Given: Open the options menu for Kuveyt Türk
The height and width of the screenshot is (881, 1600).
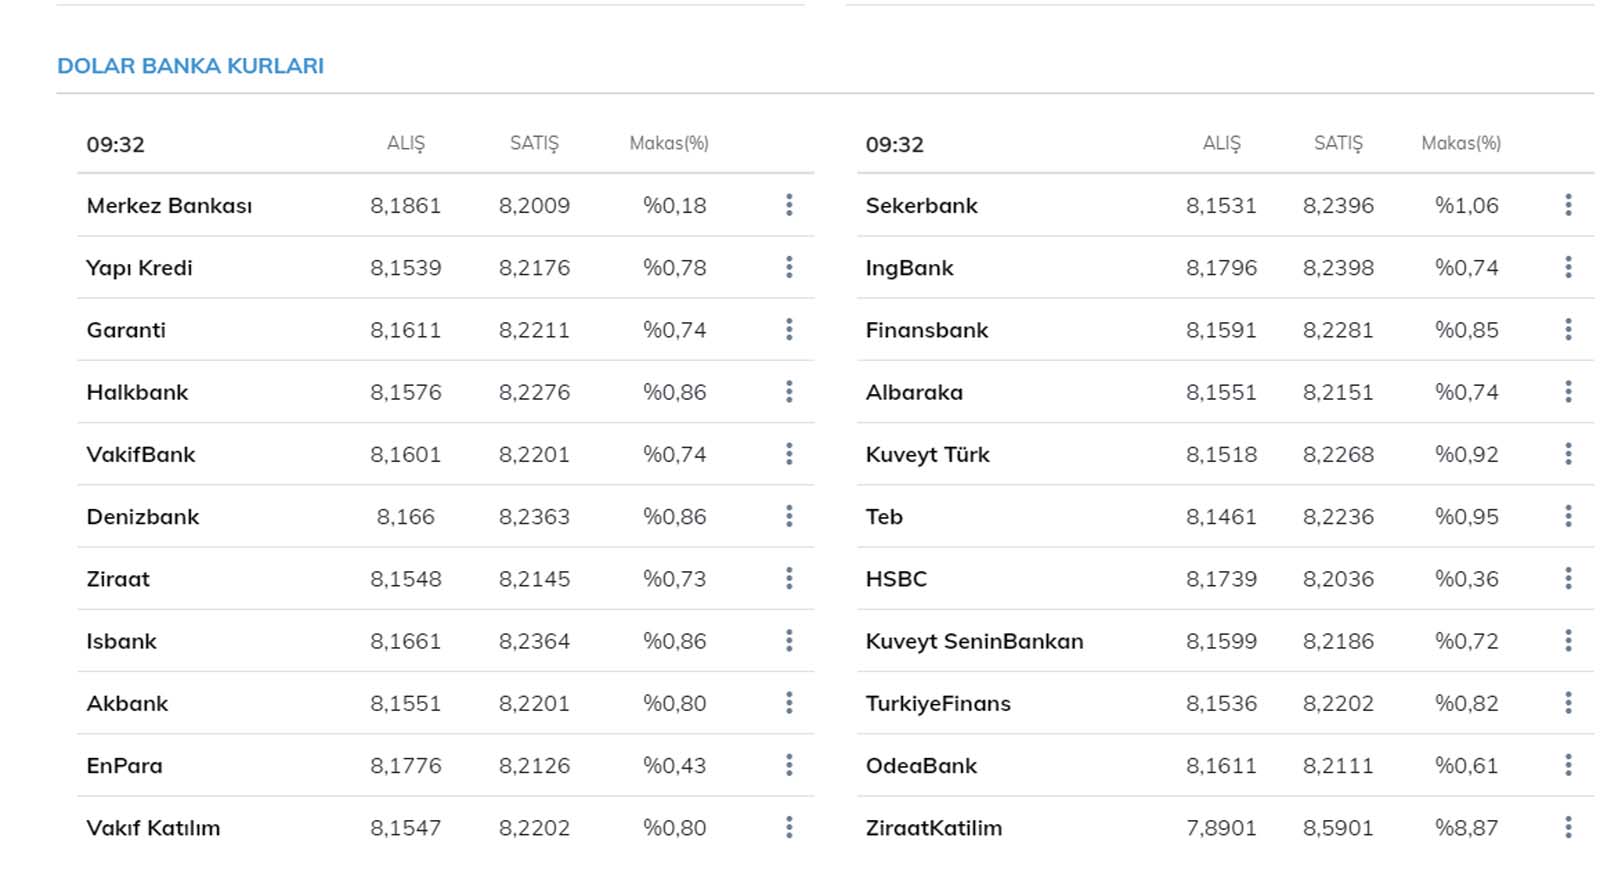Looking at the screenshot, I should 1568,454.
